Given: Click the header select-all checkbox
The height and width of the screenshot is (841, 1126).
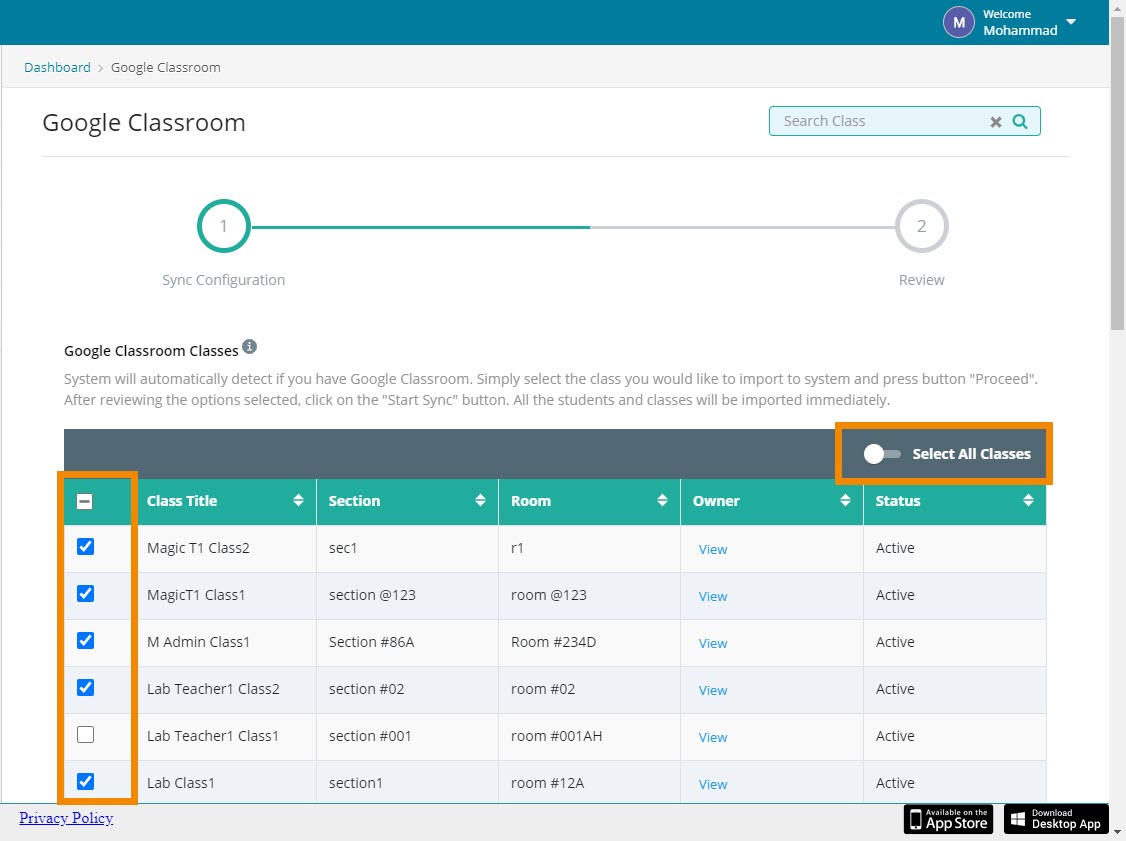Looking at the screenshot, I should pos(85,502).
